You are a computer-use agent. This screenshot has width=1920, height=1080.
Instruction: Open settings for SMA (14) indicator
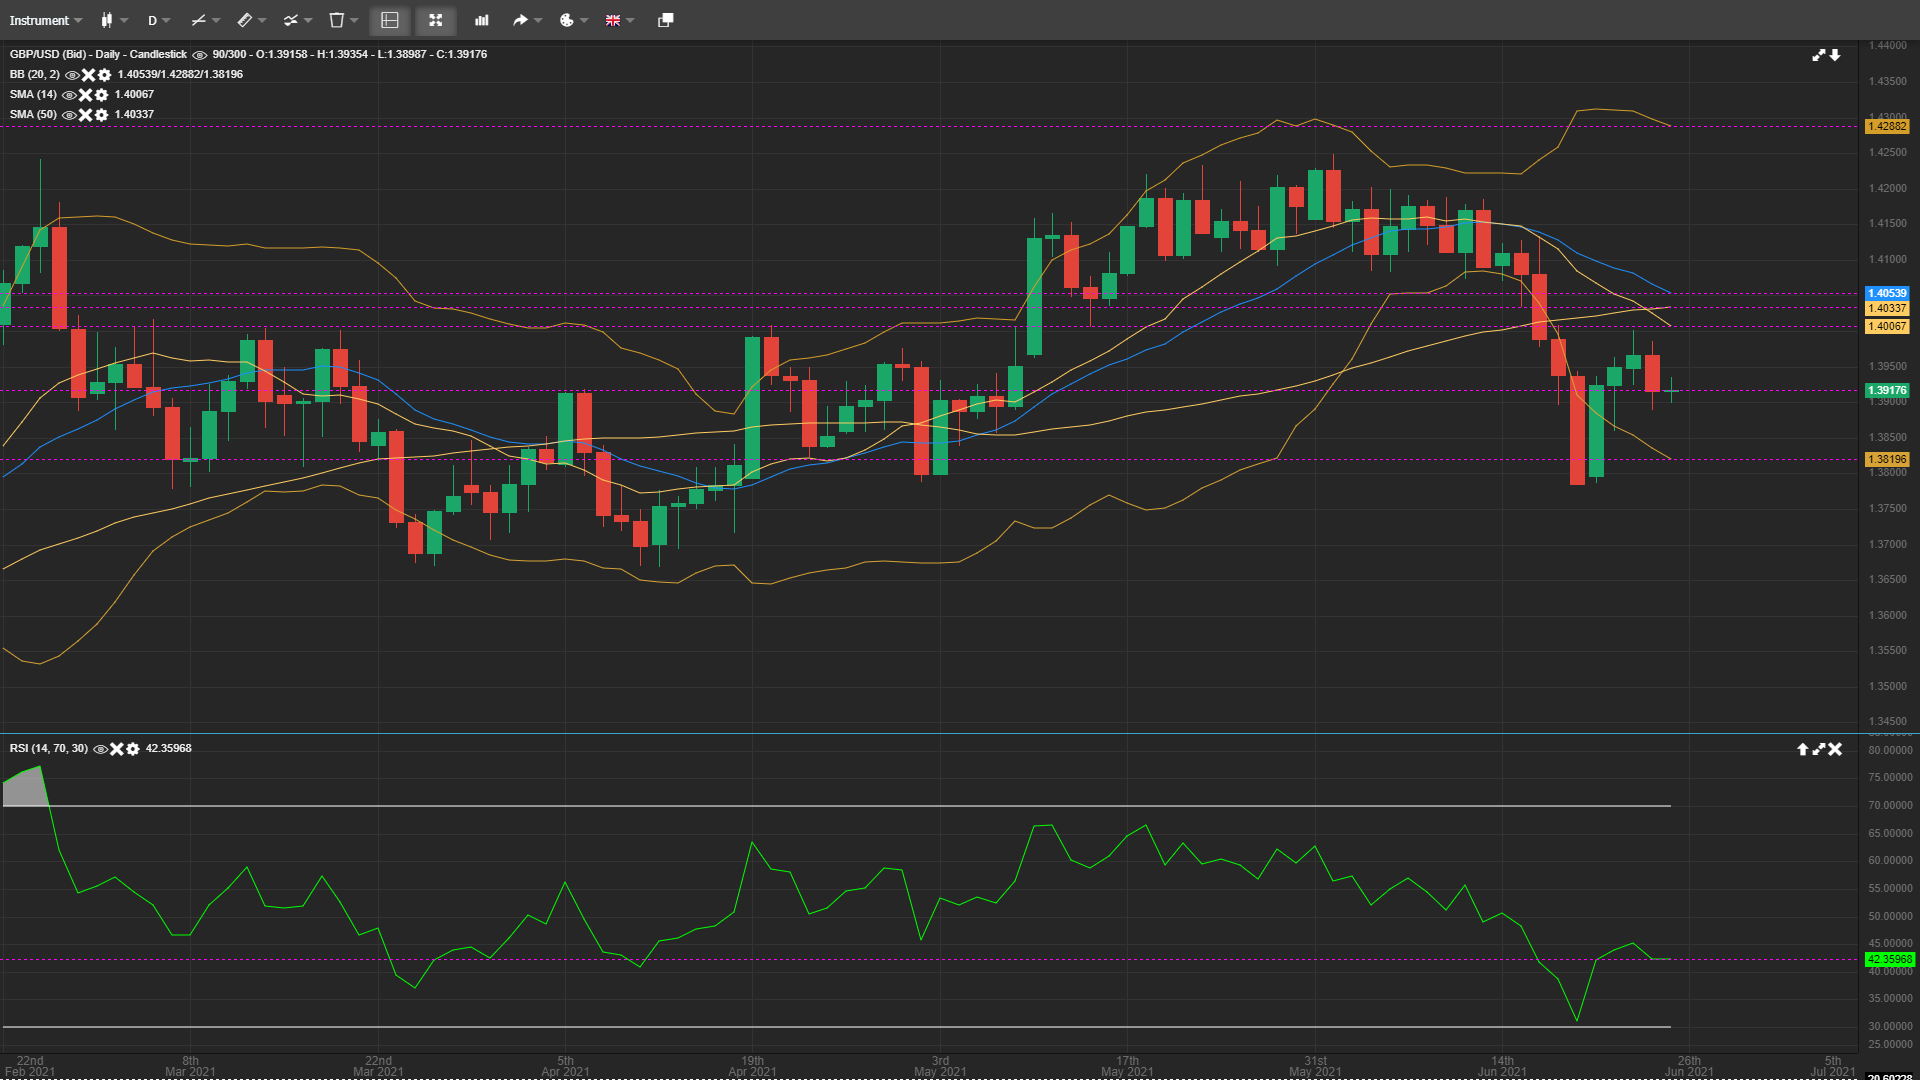tap(101, 95)
